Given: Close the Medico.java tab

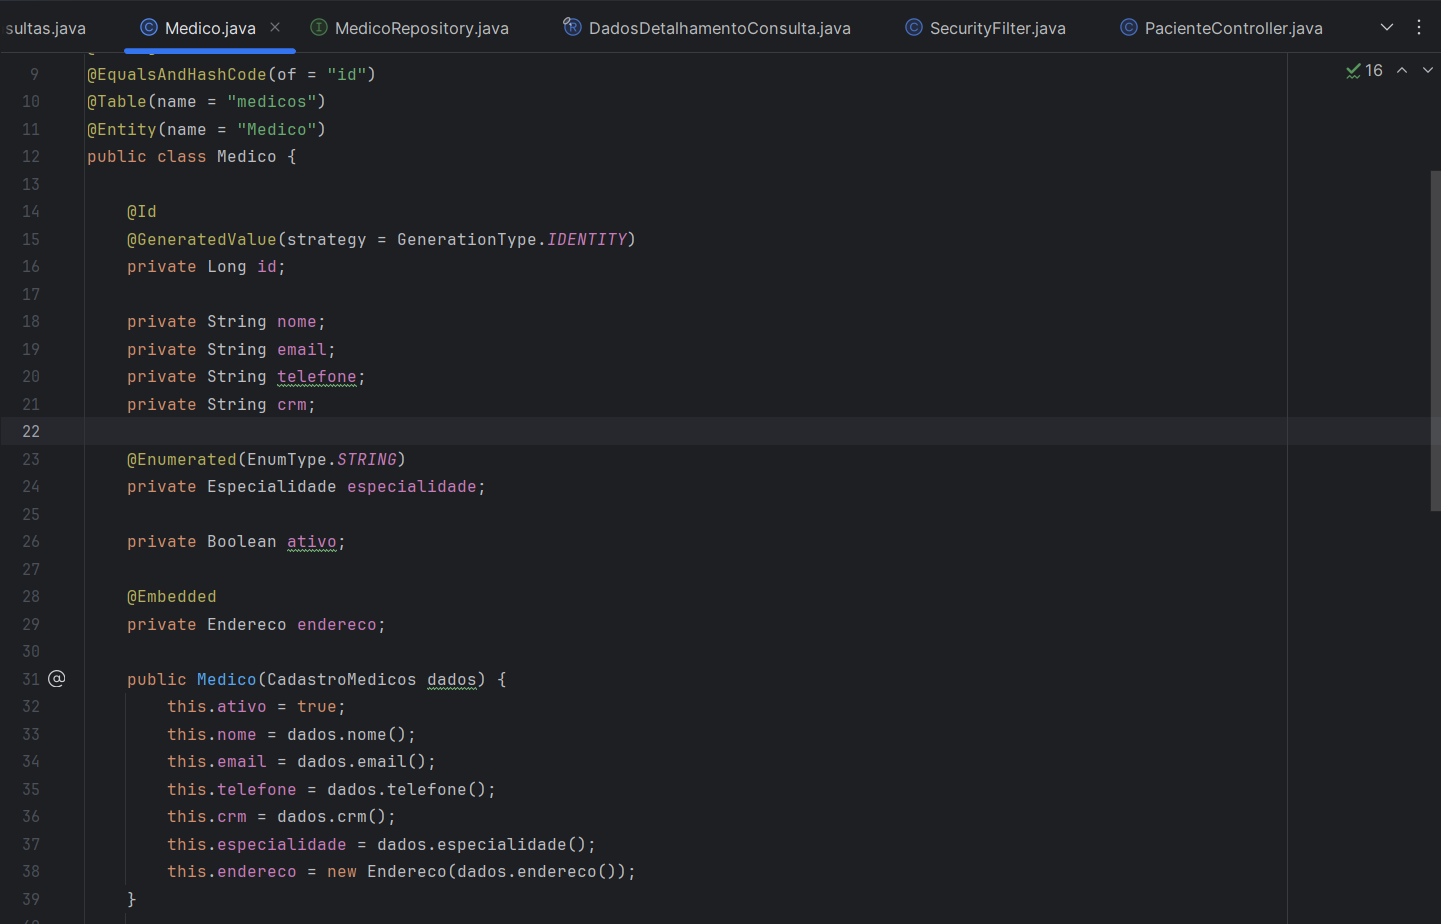Looking at the screenshot, I should (275, 27).
